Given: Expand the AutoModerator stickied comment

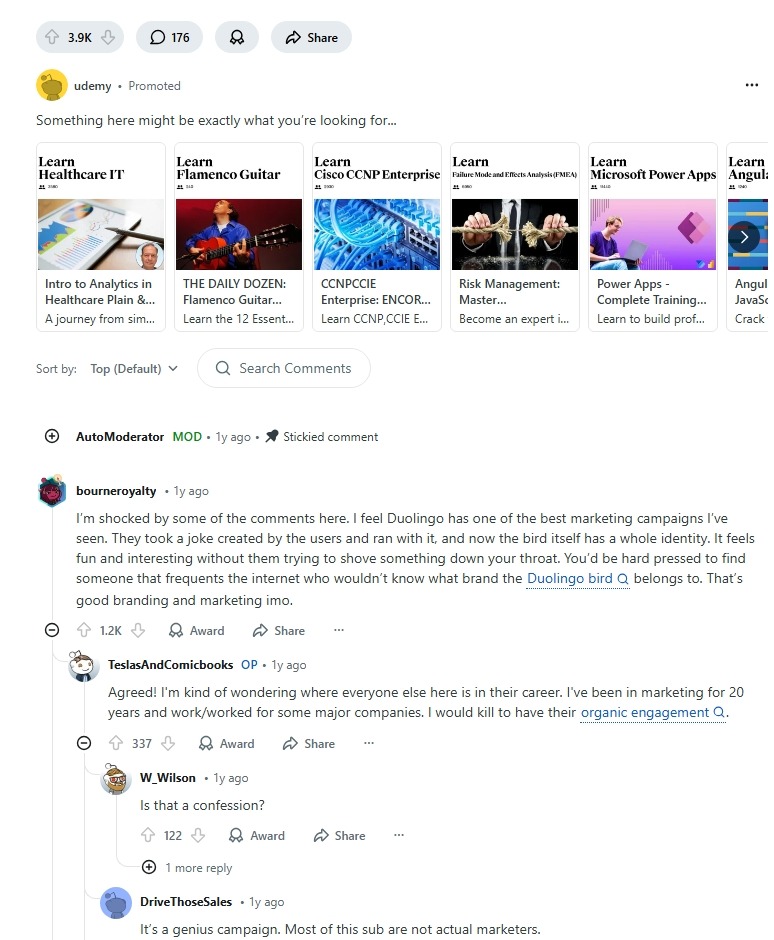Looking at the screenshot, I should [52, 436].
